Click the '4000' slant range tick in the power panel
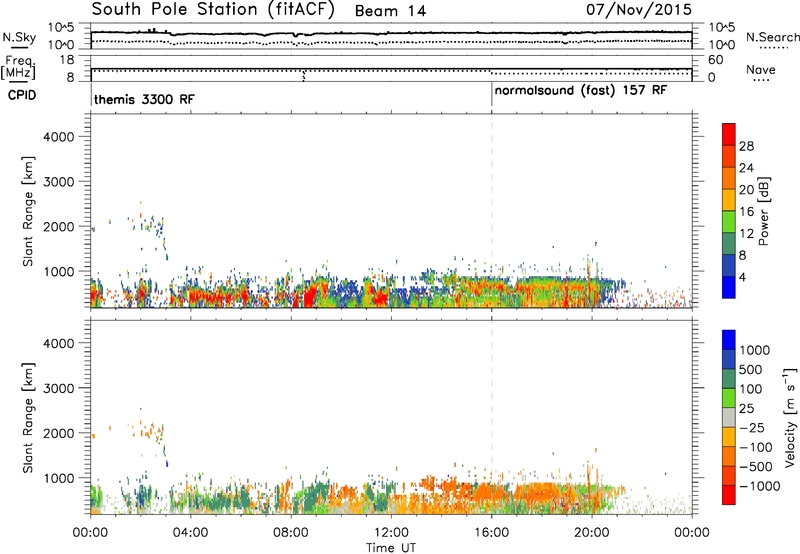This screenshot has width=800, height=554. pyautogui.click(x=59, y=137)
